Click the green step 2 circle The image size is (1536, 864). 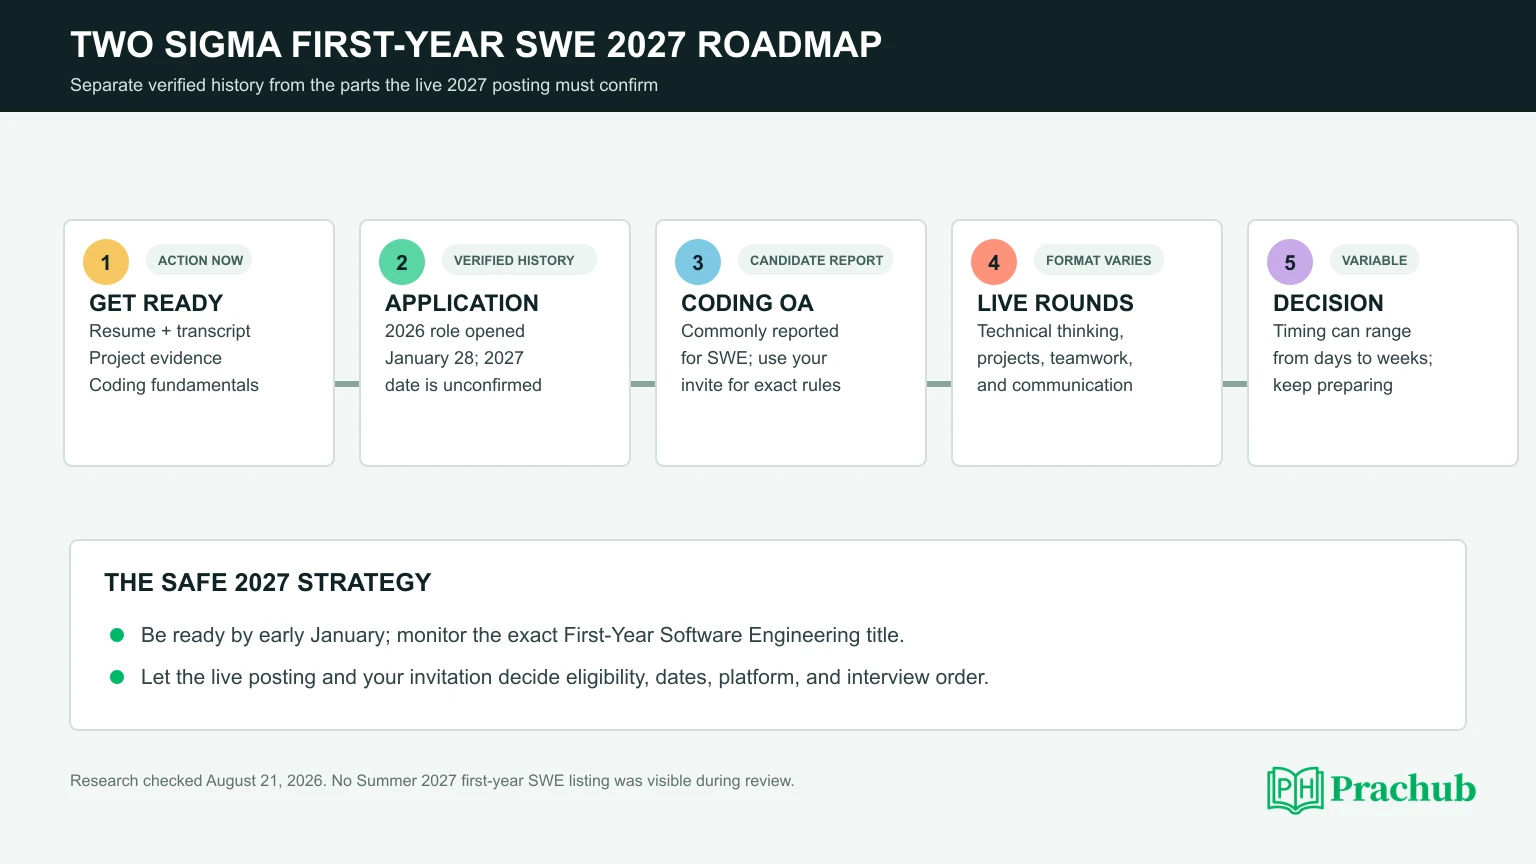402,262
